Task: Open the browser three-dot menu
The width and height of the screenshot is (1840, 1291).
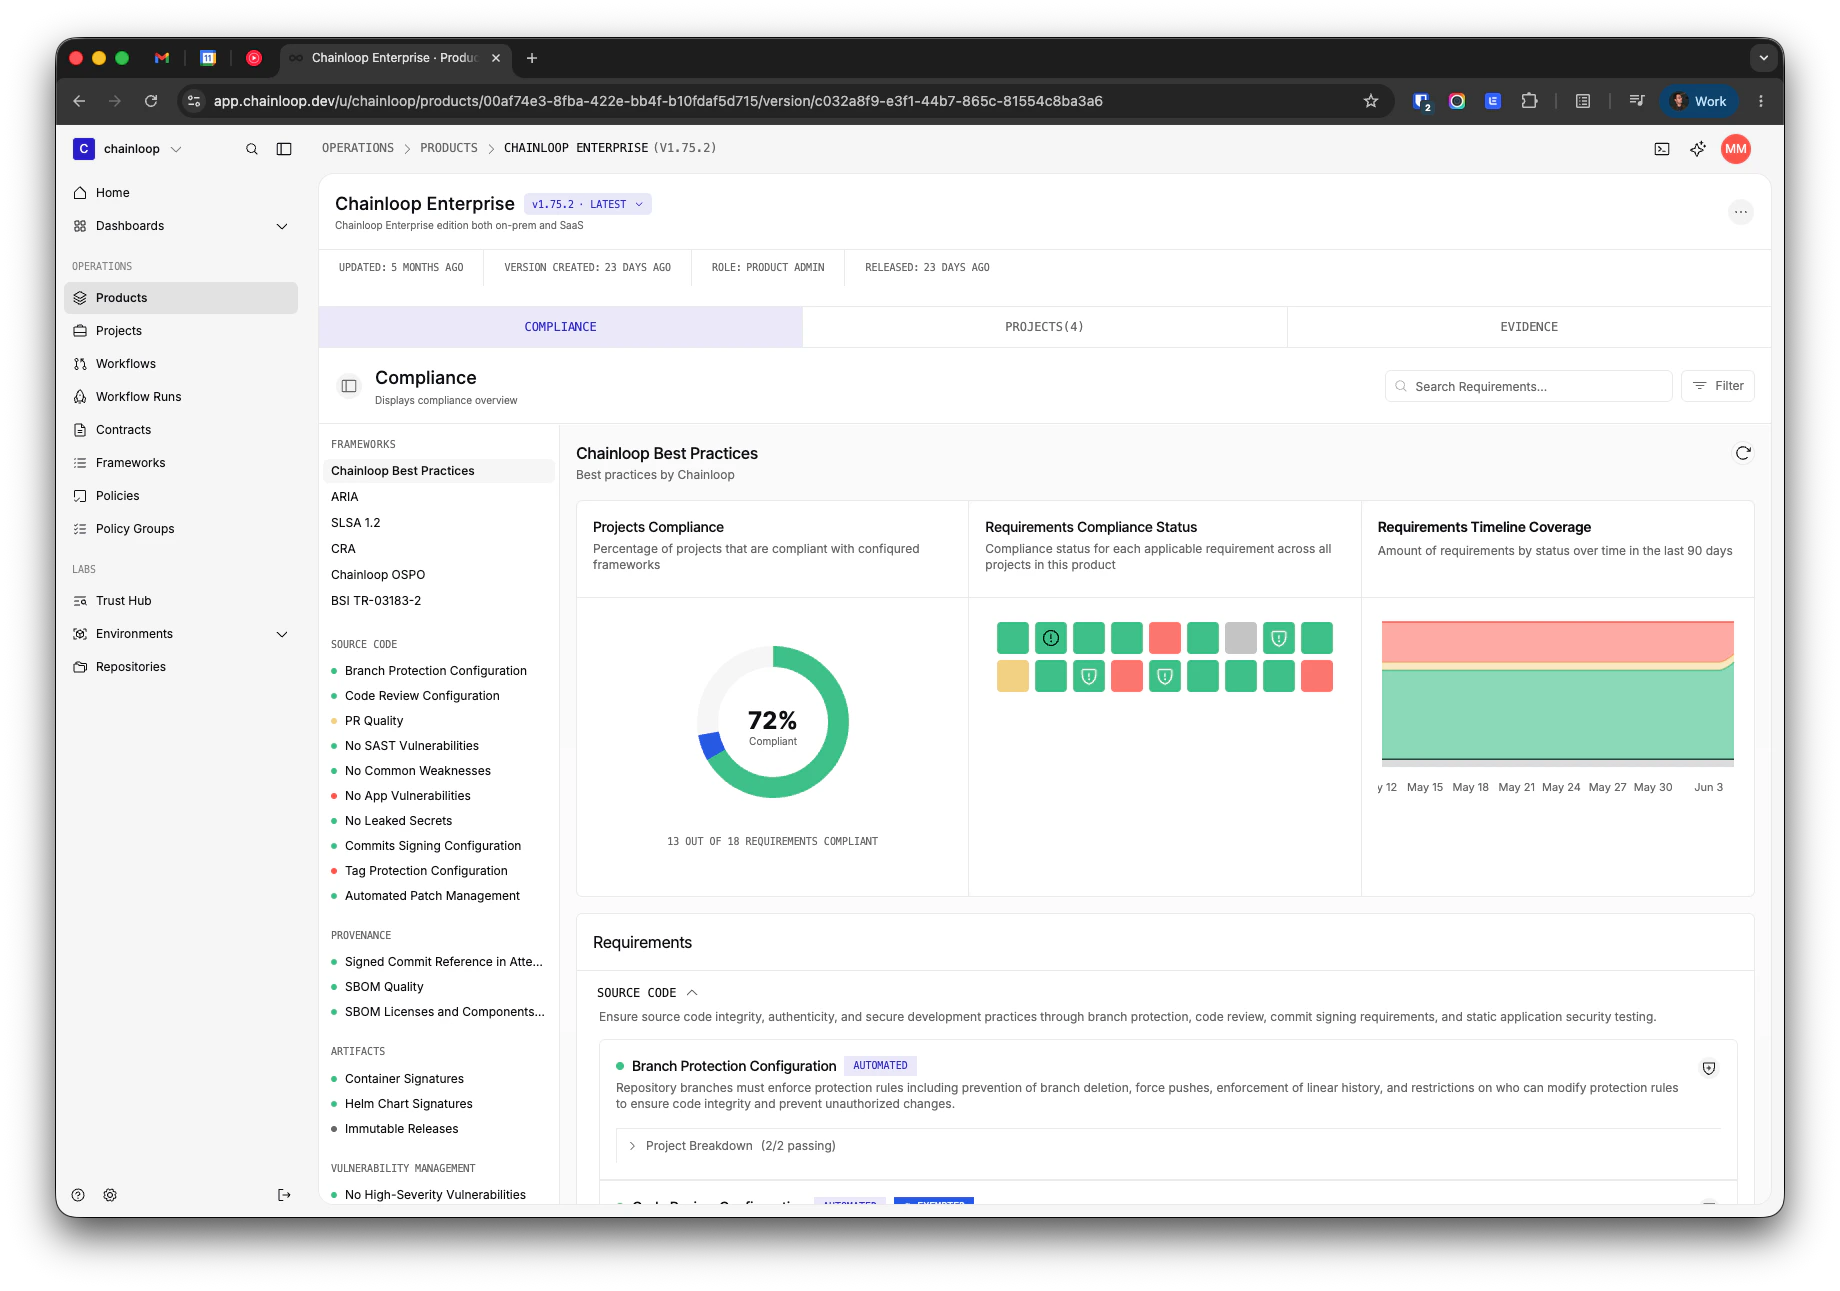Action: [x=1761, y=101]
